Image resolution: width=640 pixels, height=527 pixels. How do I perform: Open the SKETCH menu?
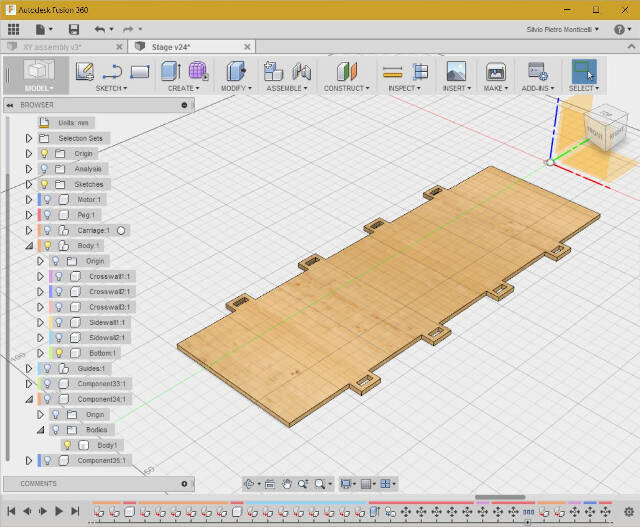(x=111, y=88)
